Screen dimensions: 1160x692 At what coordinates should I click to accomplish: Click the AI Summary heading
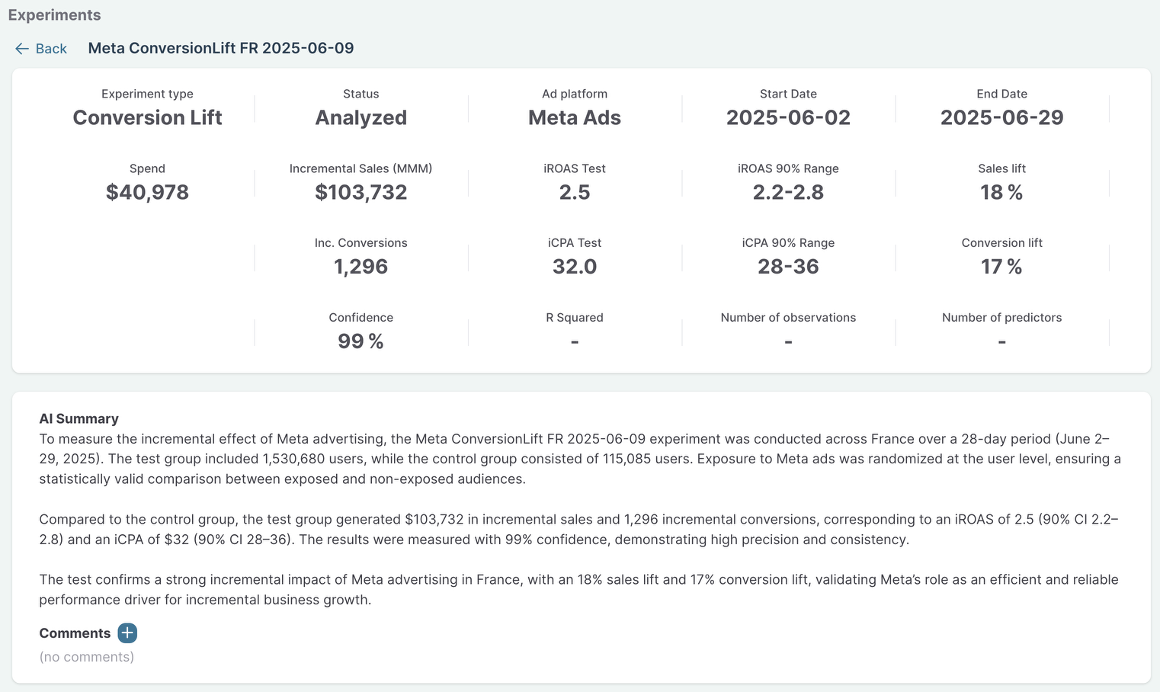click(x=79, y=419)
